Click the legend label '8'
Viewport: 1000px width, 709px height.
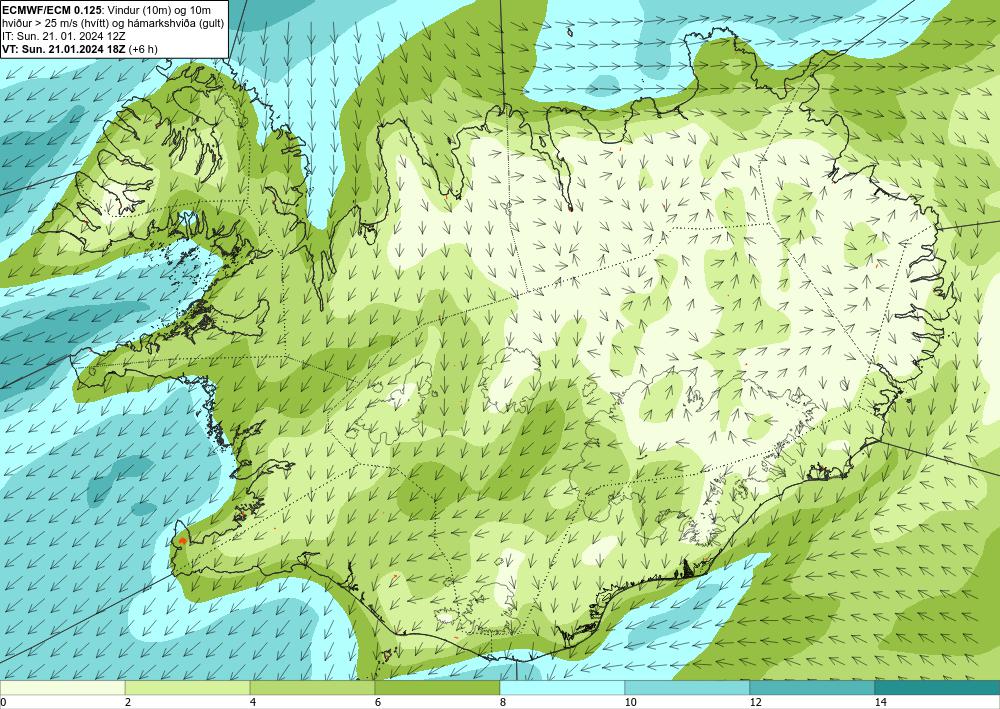click(503, 702)
